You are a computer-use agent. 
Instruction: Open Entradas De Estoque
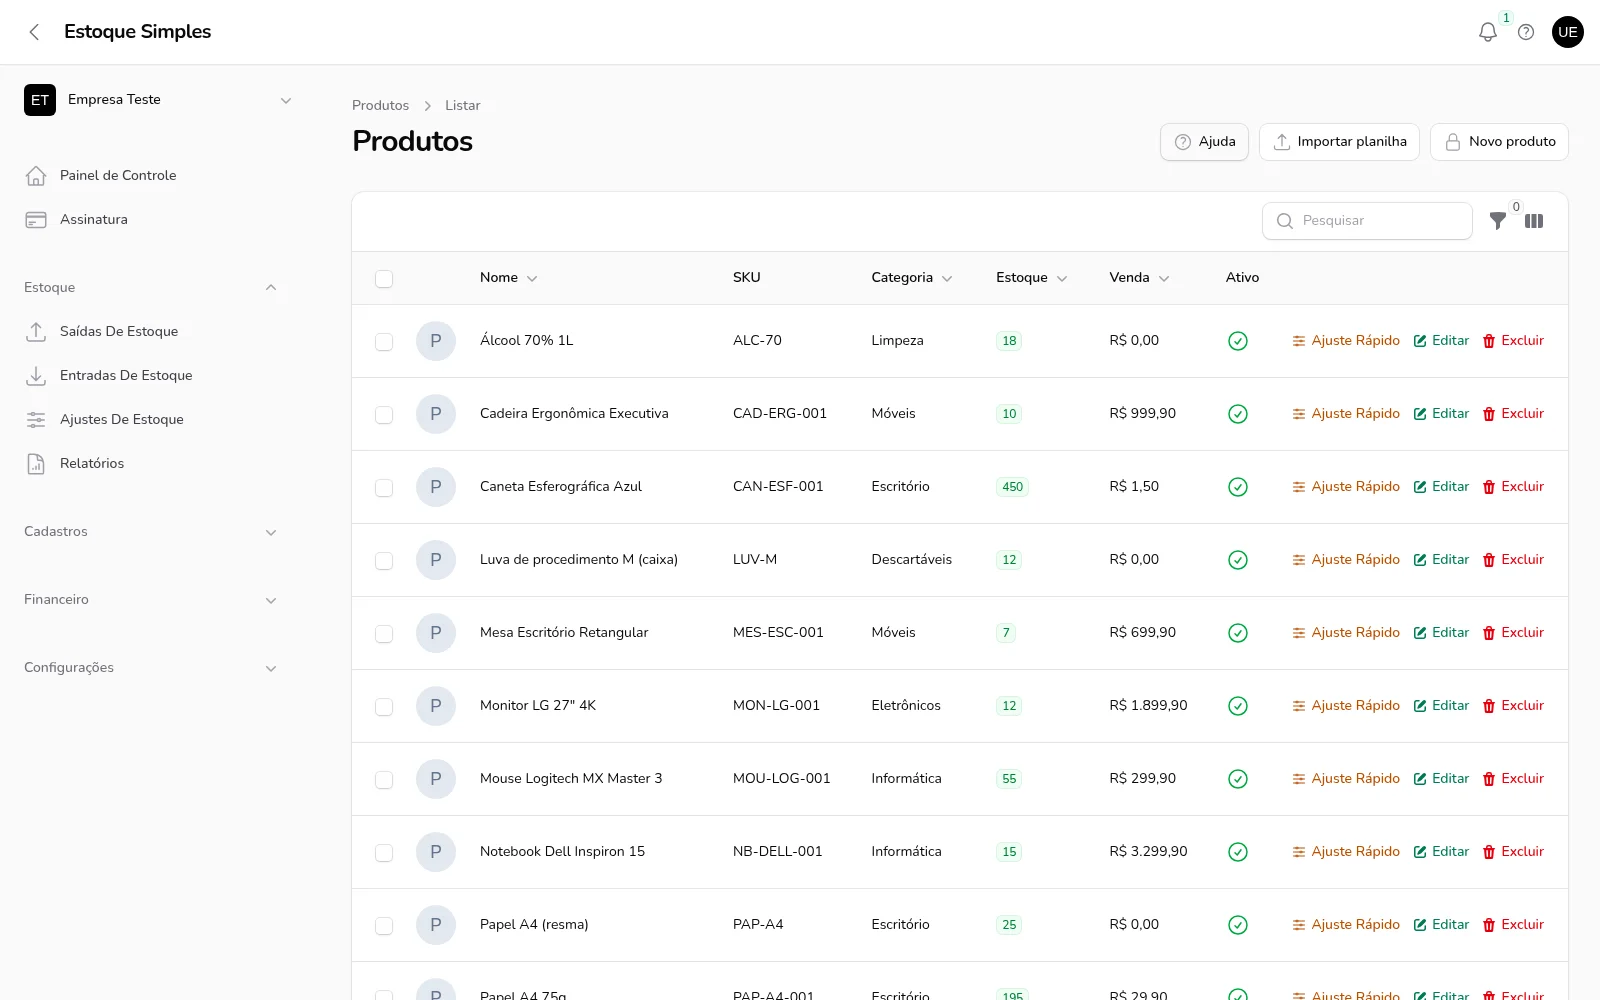pyautogui.click(x=152, y=376)
